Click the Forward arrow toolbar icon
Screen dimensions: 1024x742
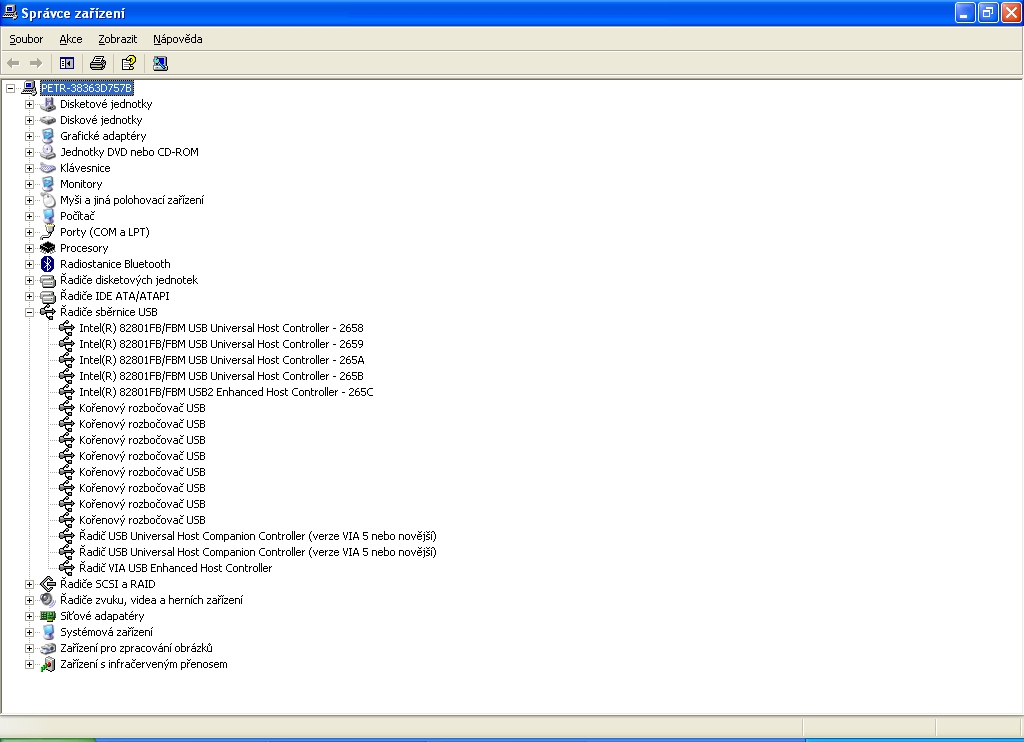pyautogui.click(x=36, y=63)
